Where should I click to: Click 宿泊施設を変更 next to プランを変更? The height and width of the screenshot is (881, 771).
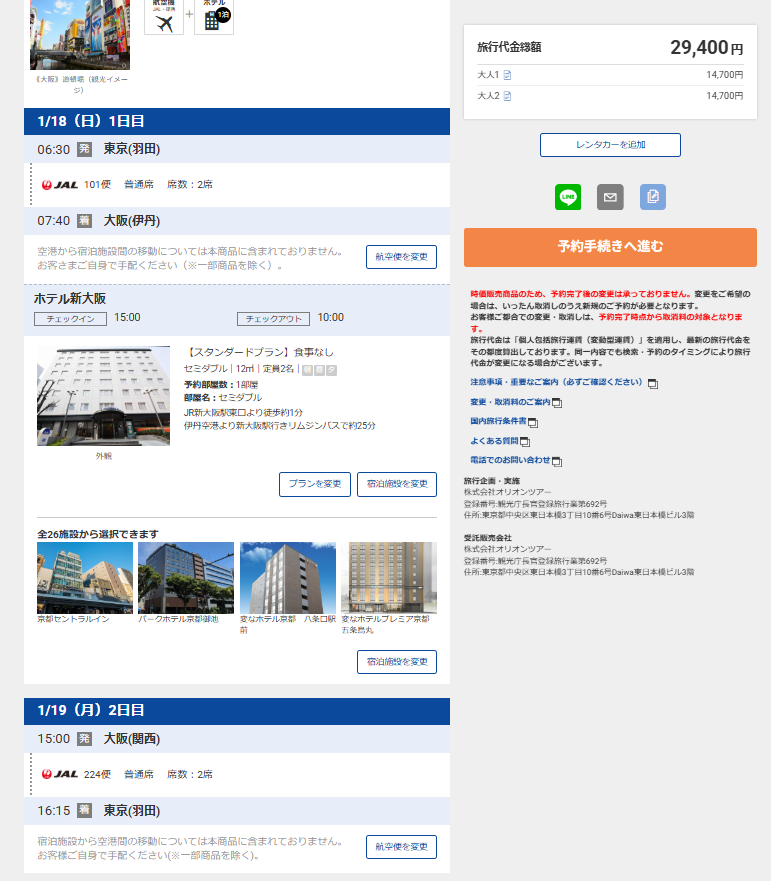(397, 484)
